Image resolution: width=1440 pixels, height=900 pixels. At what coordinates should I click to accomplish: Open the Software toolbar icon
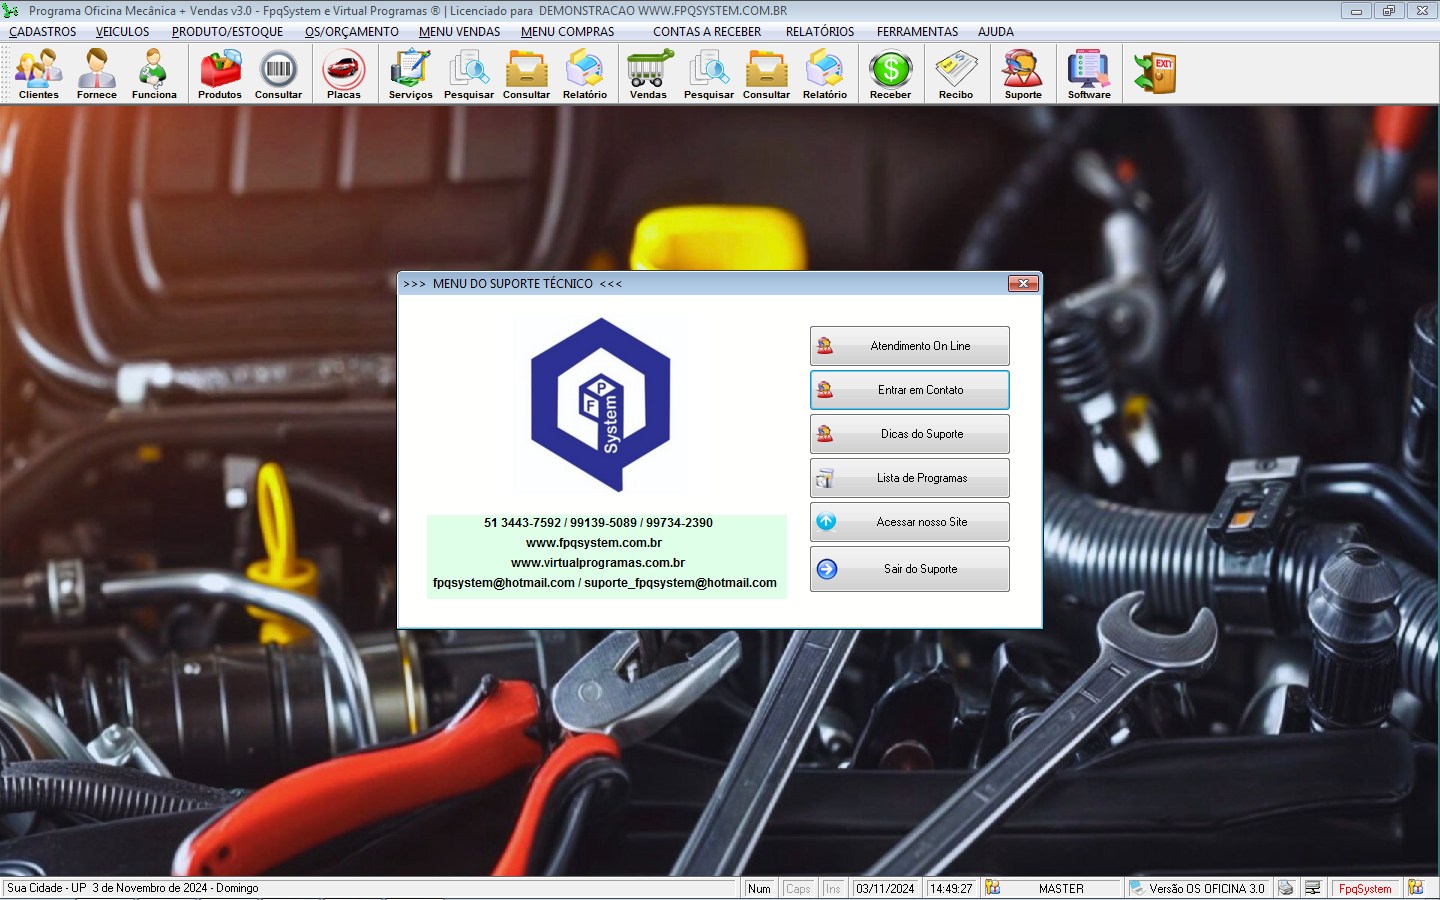(1088, 74)
